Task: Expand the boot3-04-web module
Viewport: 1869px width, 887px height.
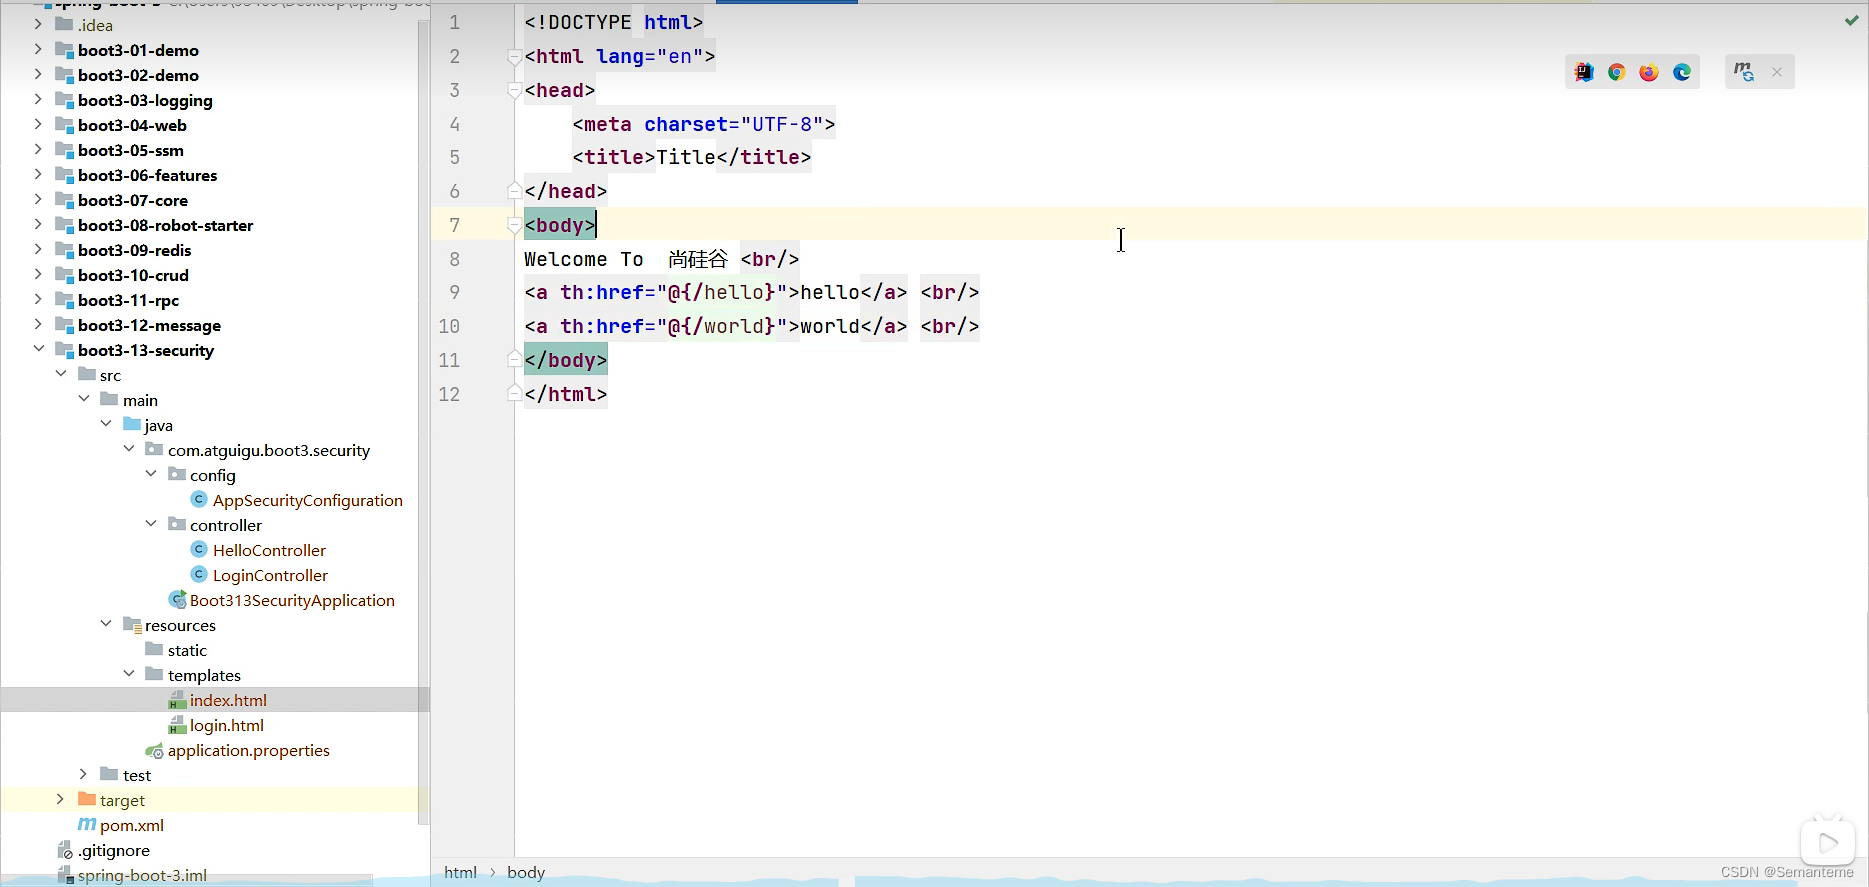Action: (x=38, y=124)
